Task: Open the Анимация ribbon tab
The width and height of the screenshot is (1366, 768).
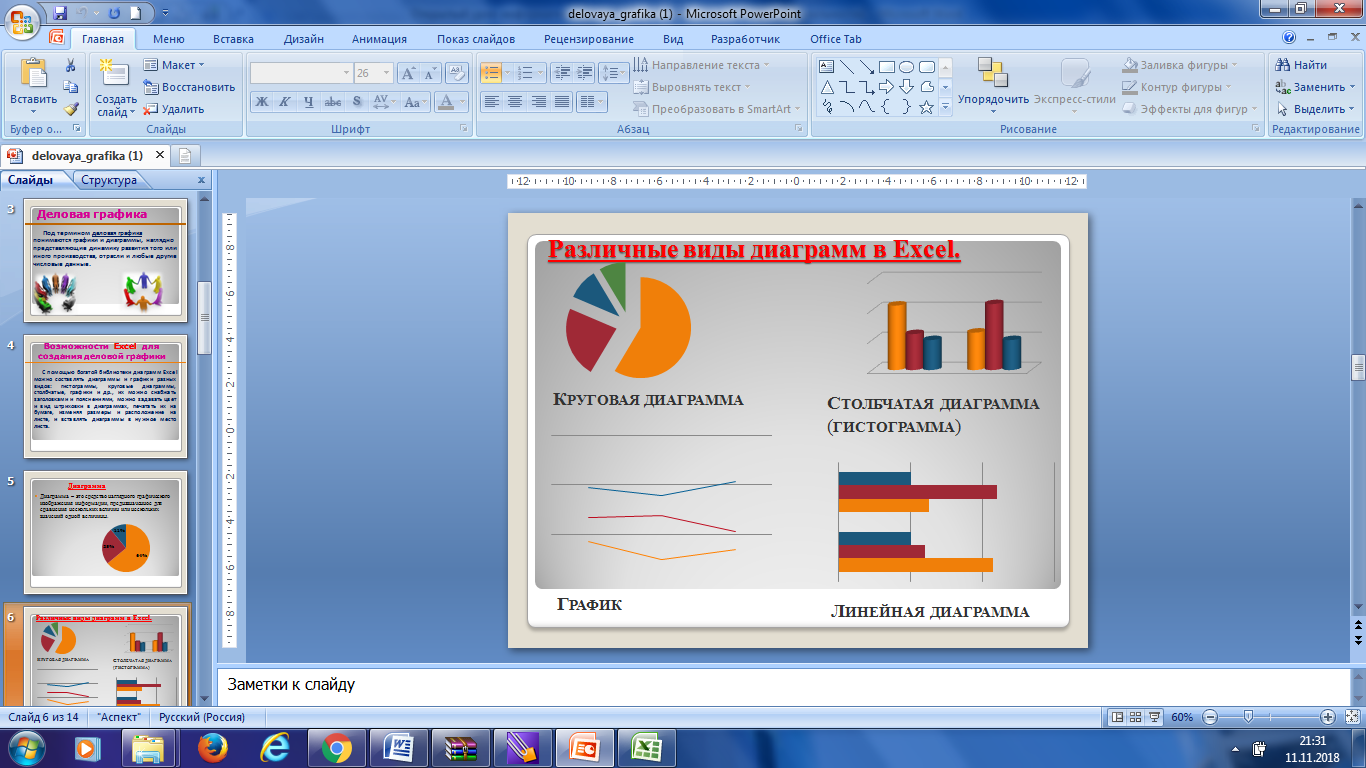Action: coord(379,39)
